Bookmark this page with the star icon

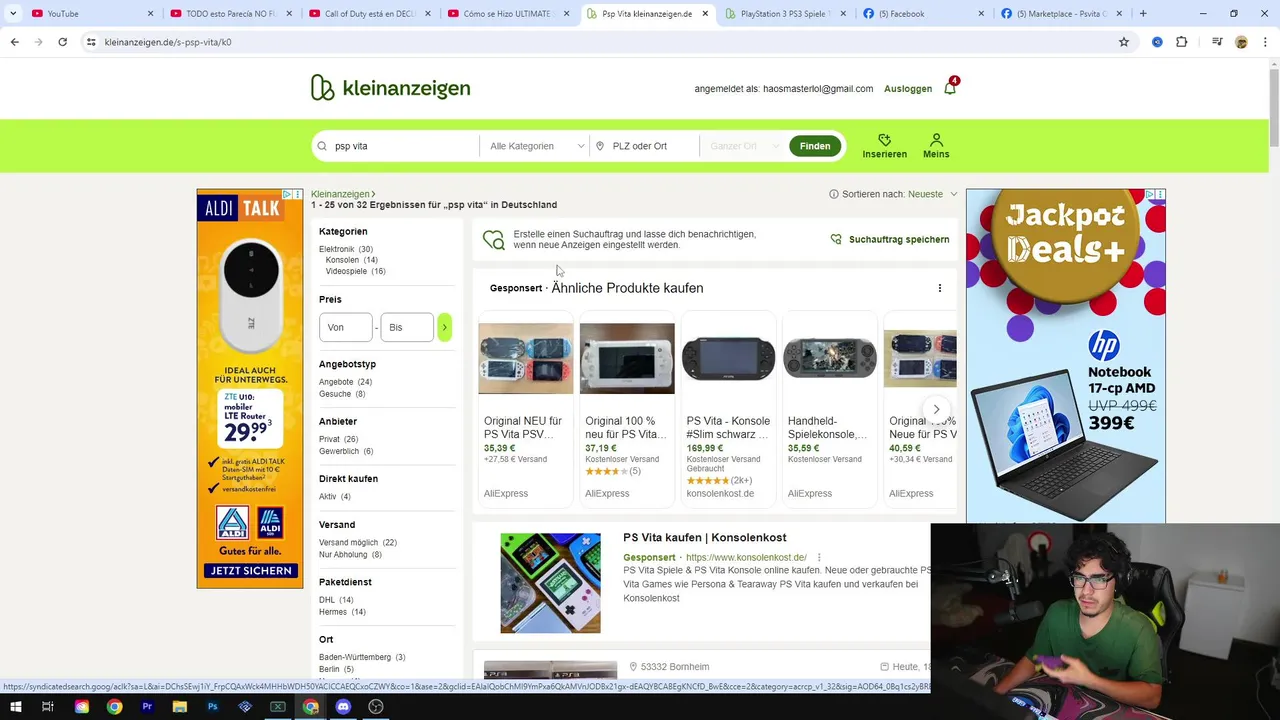pos(1124,42)
